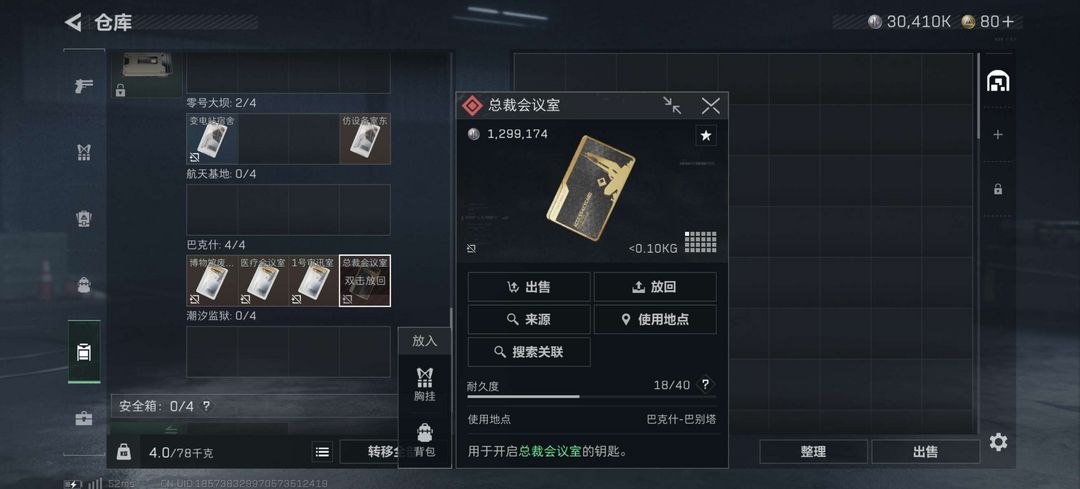This screenshot has height=489, width=1080.
Task: Collapse the item detail popup with shrink arrows
Action: 672,105
